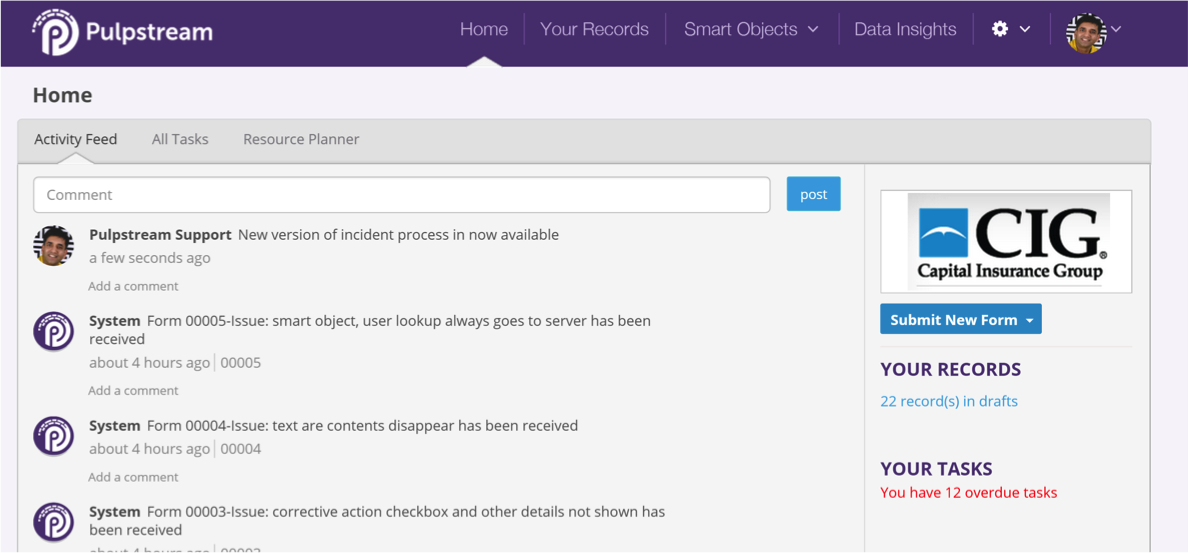Click Pulpstream Support avatar in feed

click(x=54, y=246)
